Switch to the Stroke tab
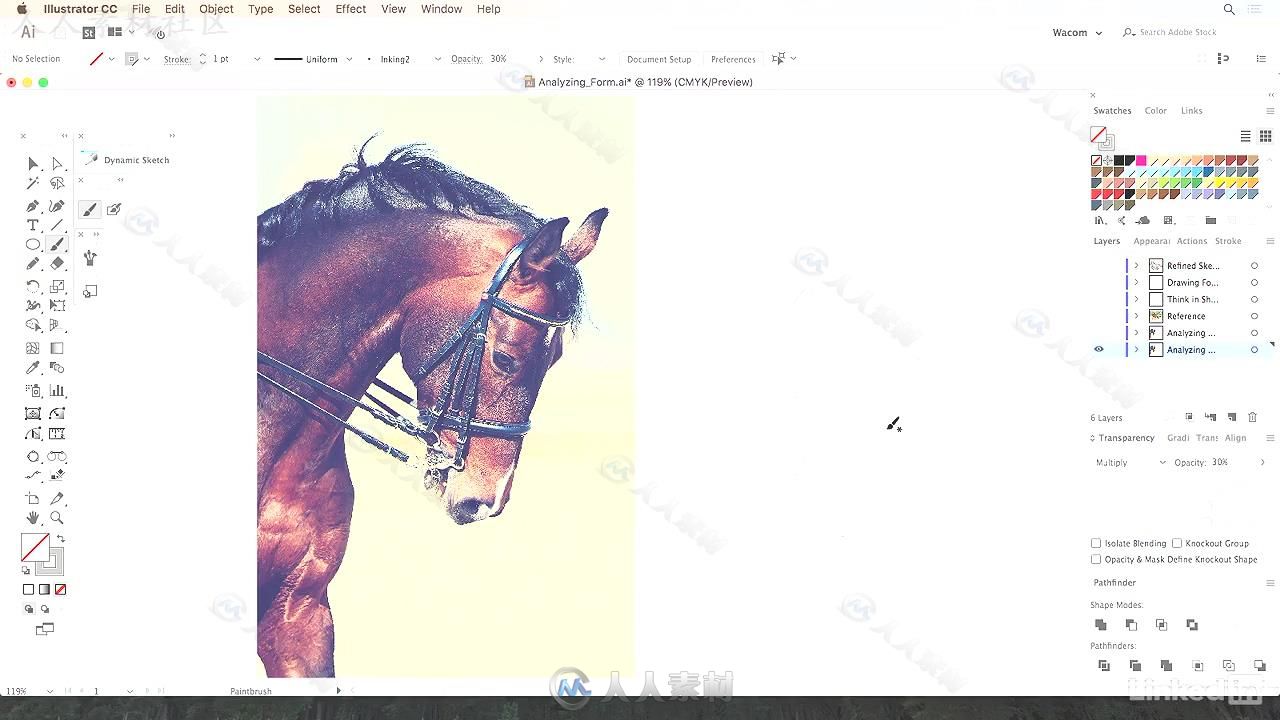This screenshot has width=1280, height=720. [x=1228, y=241]
